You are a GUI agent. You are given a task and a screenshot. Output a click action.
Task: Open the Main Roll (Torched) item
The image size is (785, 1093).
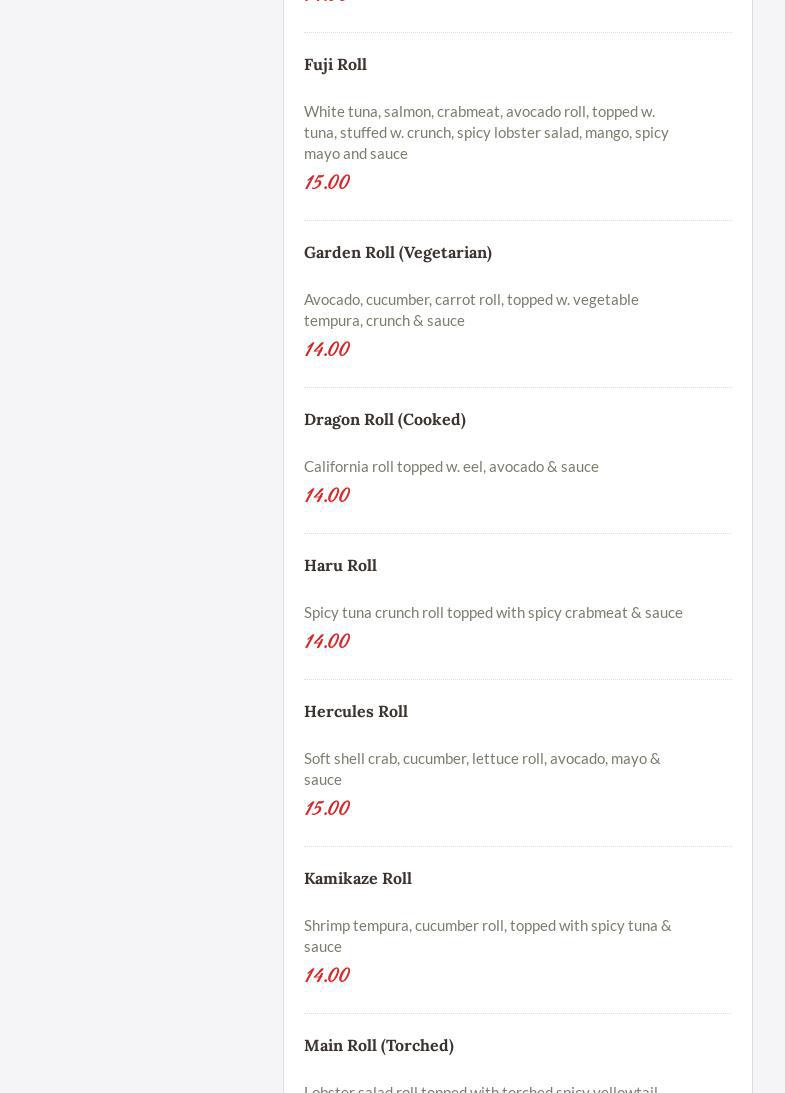(x=378, y=1045)
